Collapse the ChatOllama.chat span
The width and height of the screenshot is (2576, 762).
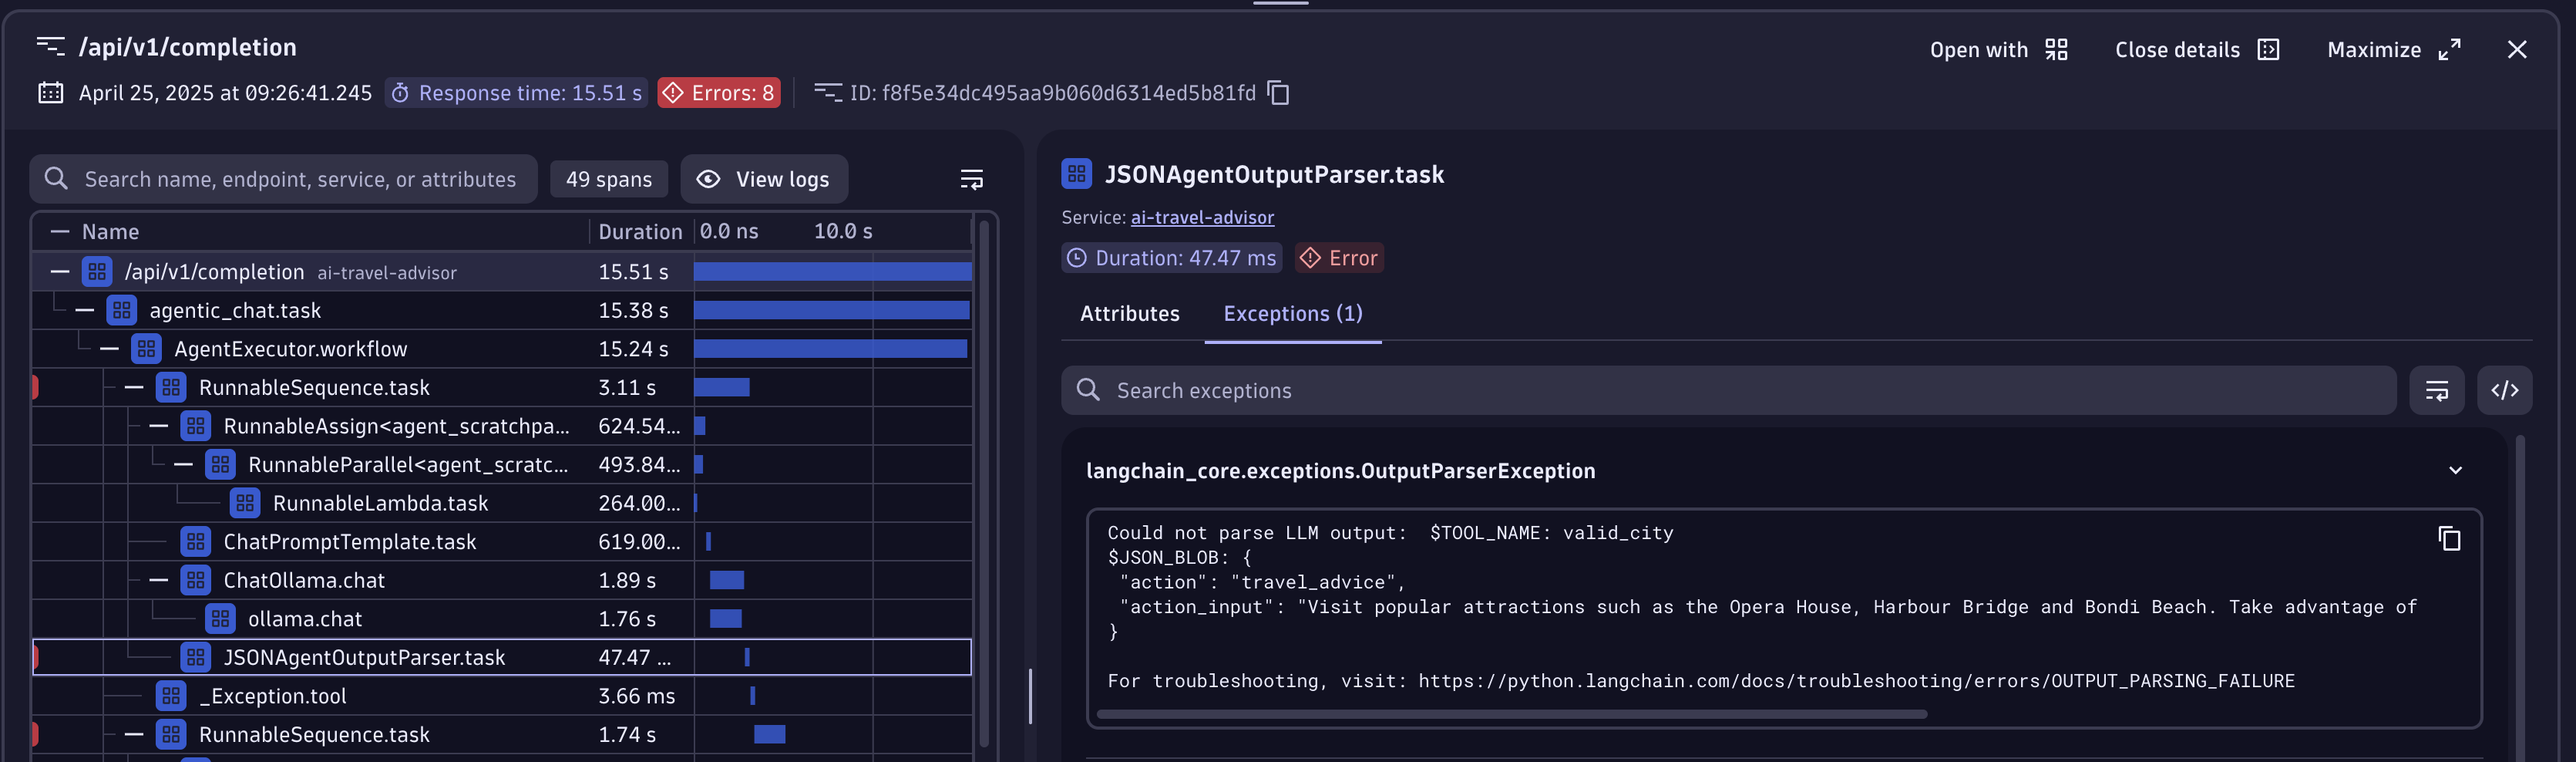(x=159, y=581)
